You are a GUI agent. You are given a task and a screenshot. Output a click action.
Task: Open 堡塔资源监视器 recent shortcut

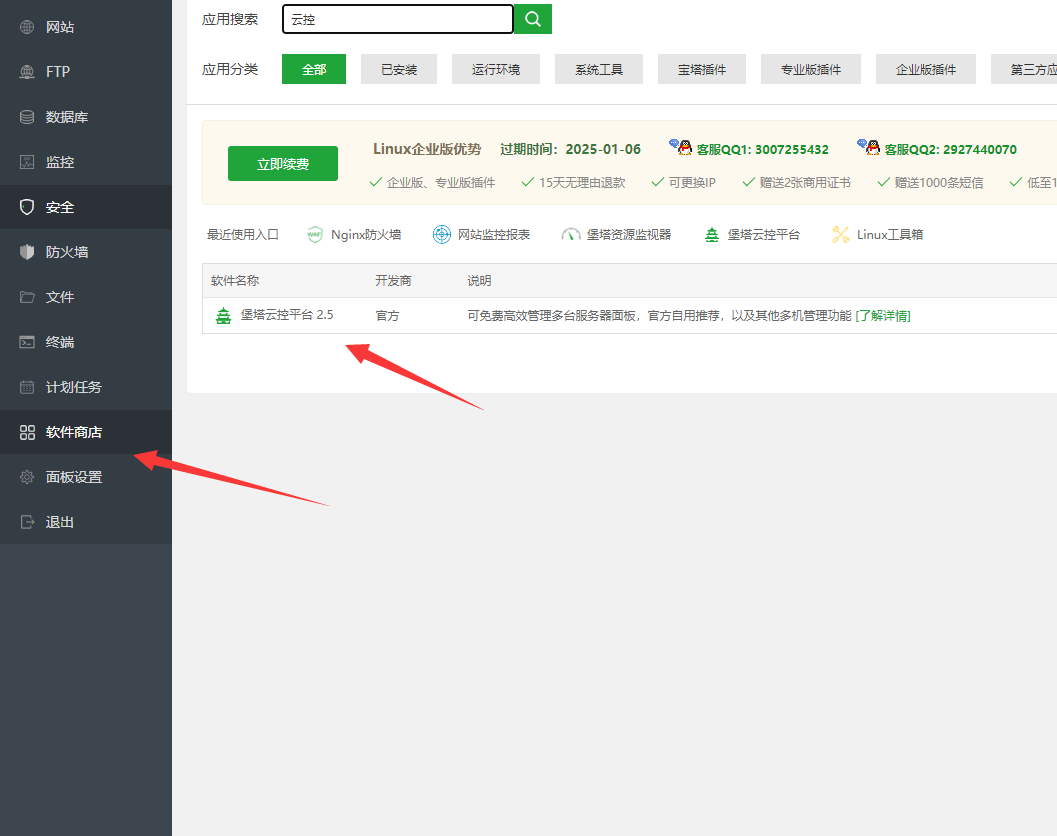point(616,235)
